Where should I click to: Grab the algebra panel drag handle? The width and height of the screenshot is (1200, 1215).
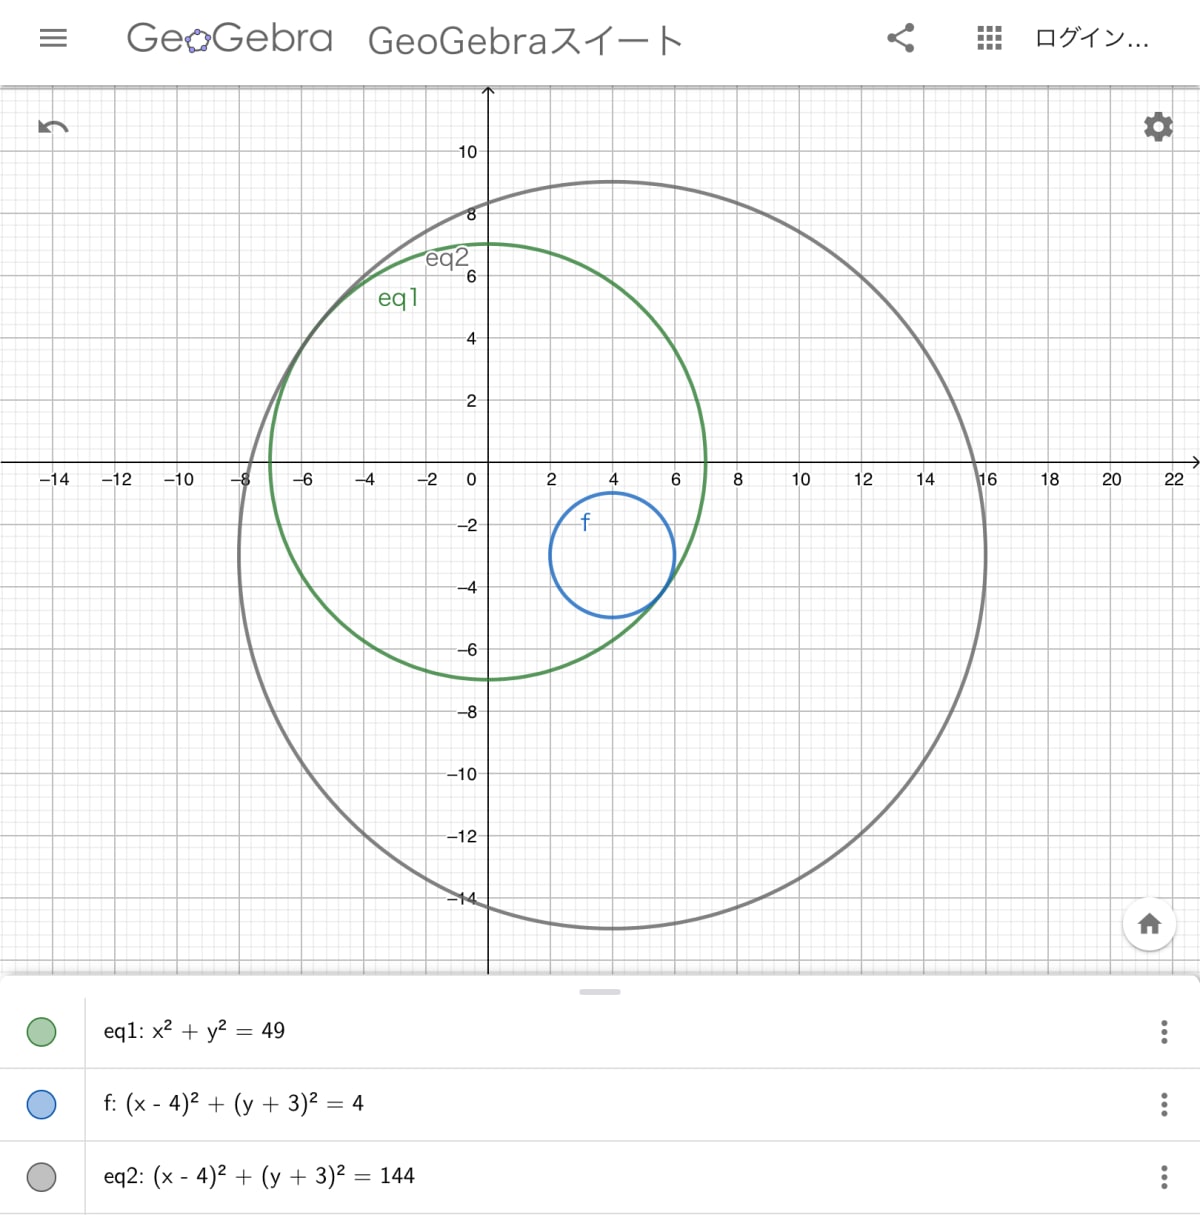pos(600,992)
